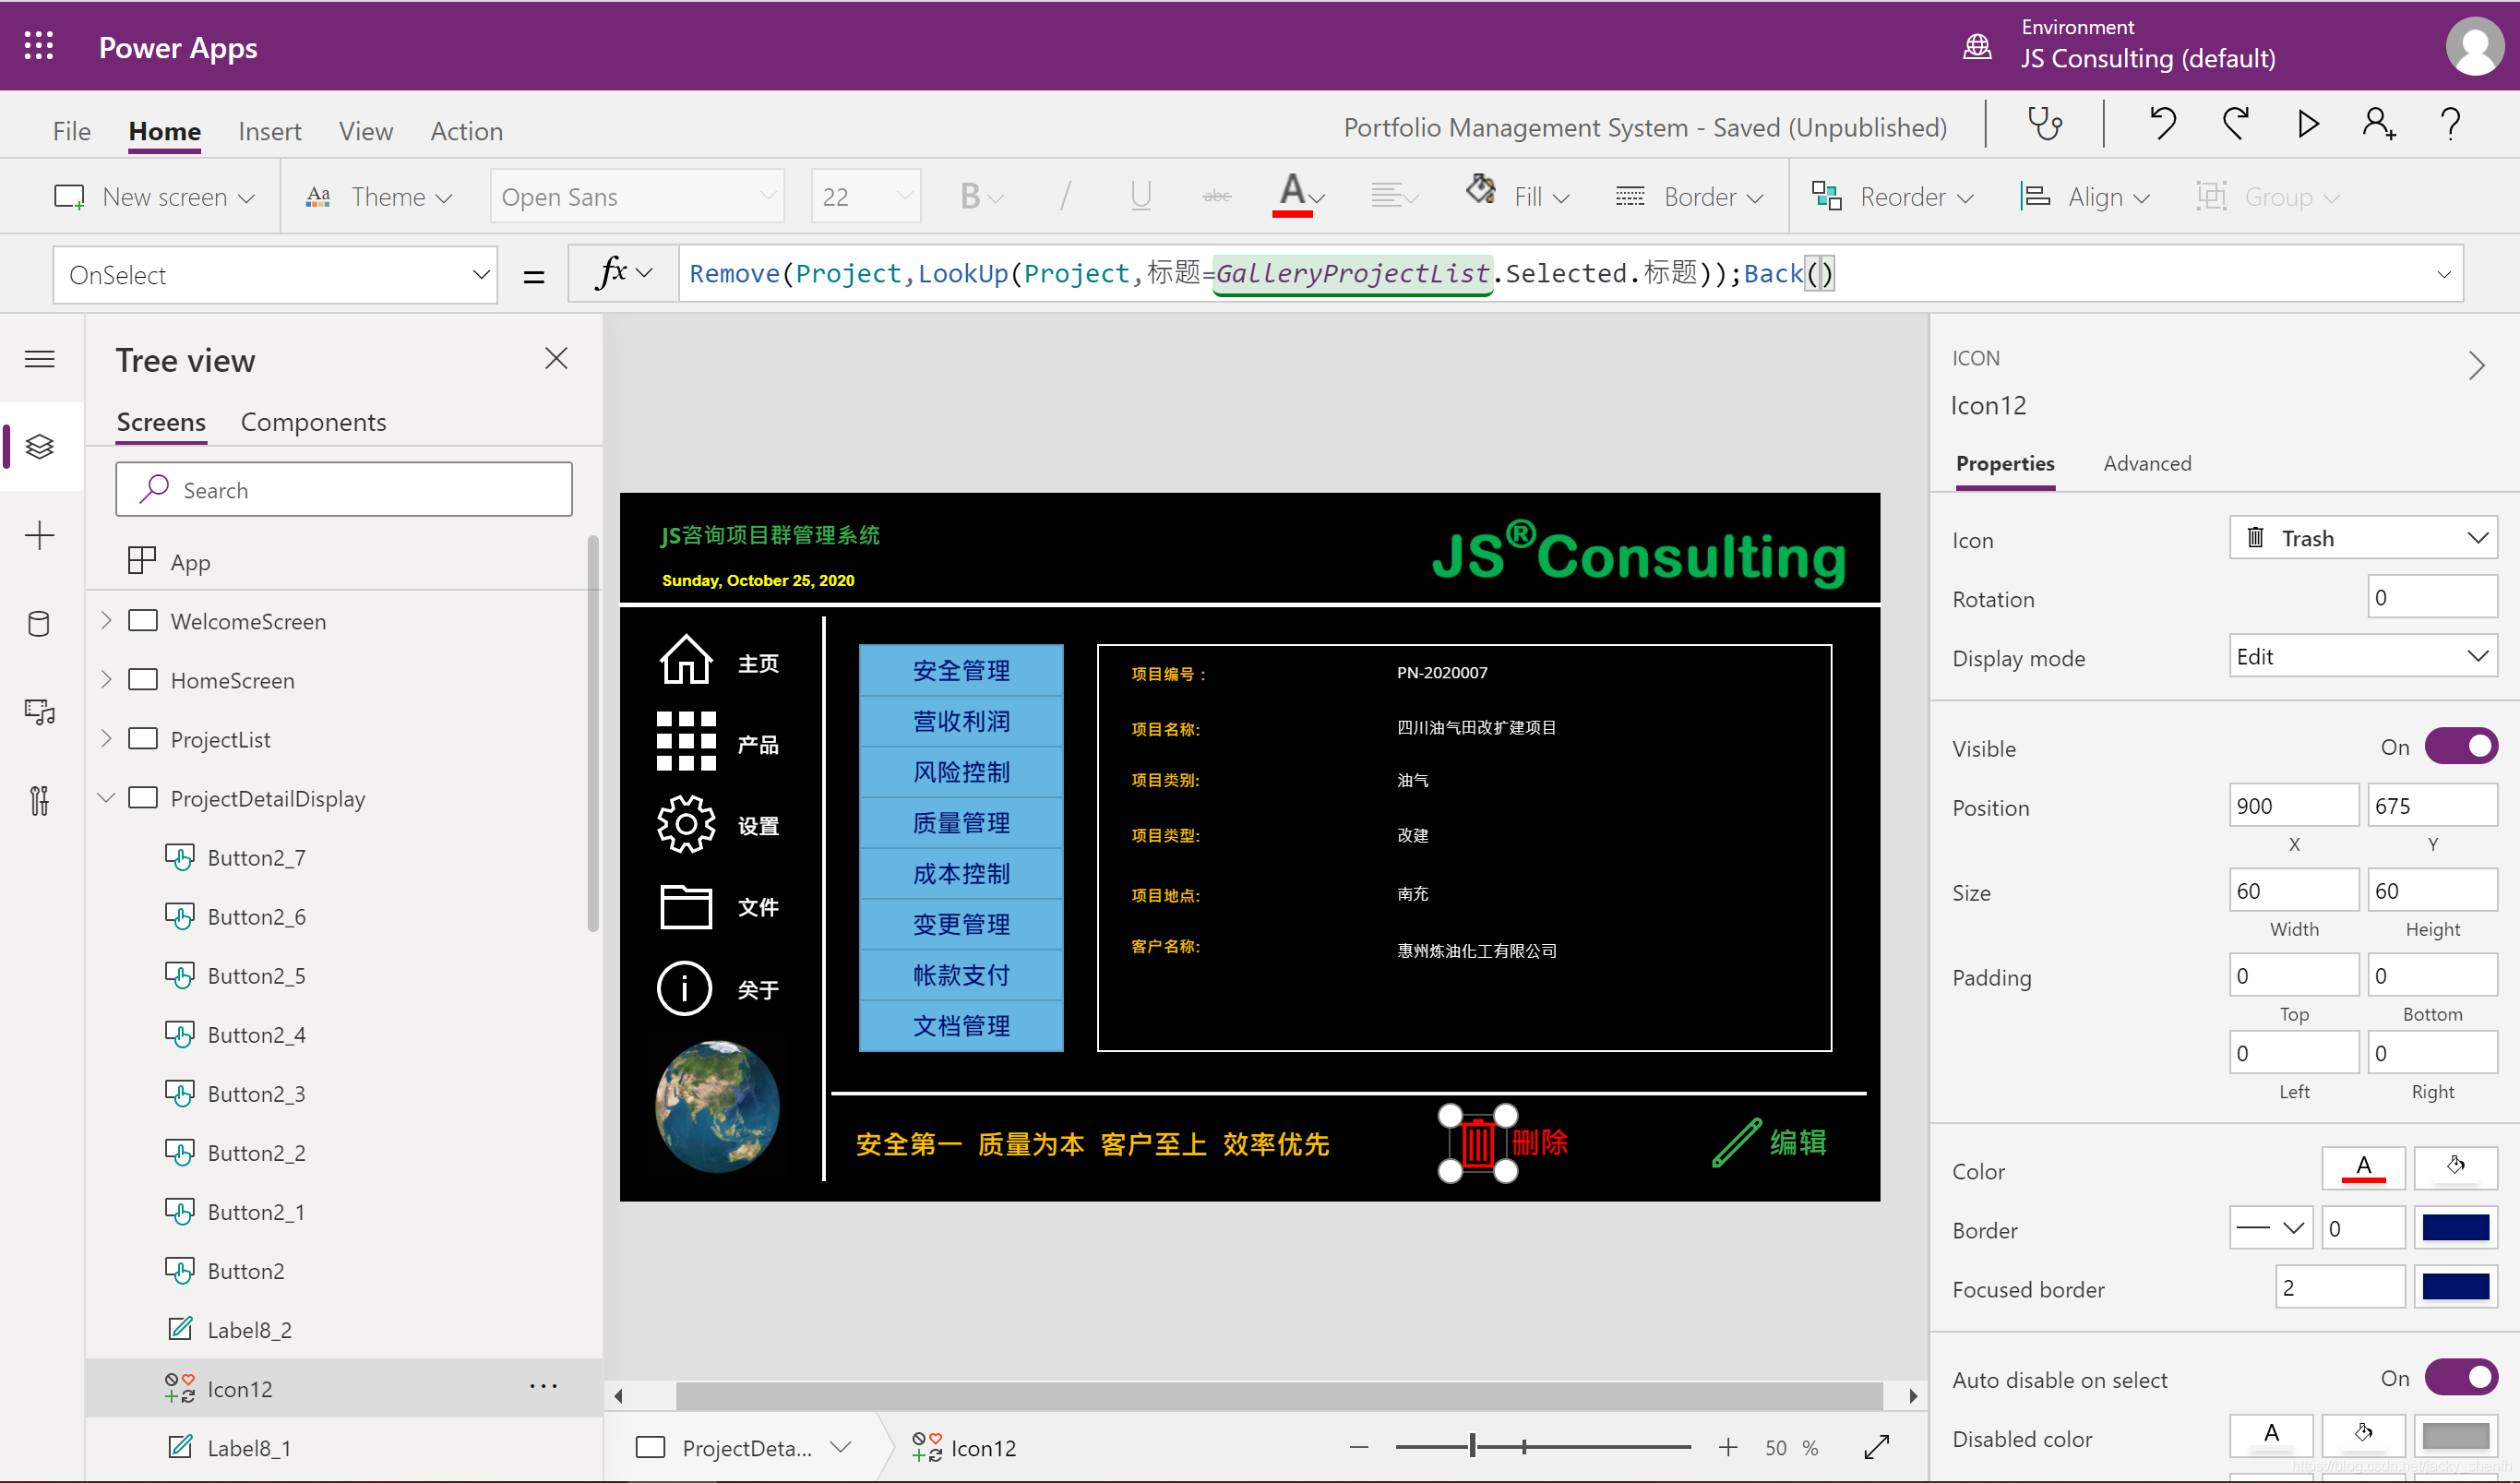2520x1483 pixels.
Task: Toggle Auto disable on select switch
Action: click(x=2461, y=1378)
